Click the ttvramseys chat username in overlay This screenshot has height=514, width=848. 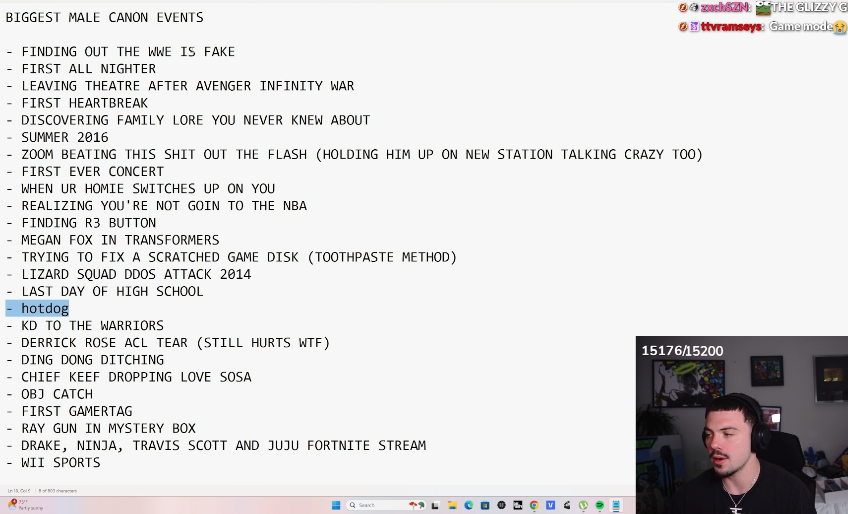(732, 27)
